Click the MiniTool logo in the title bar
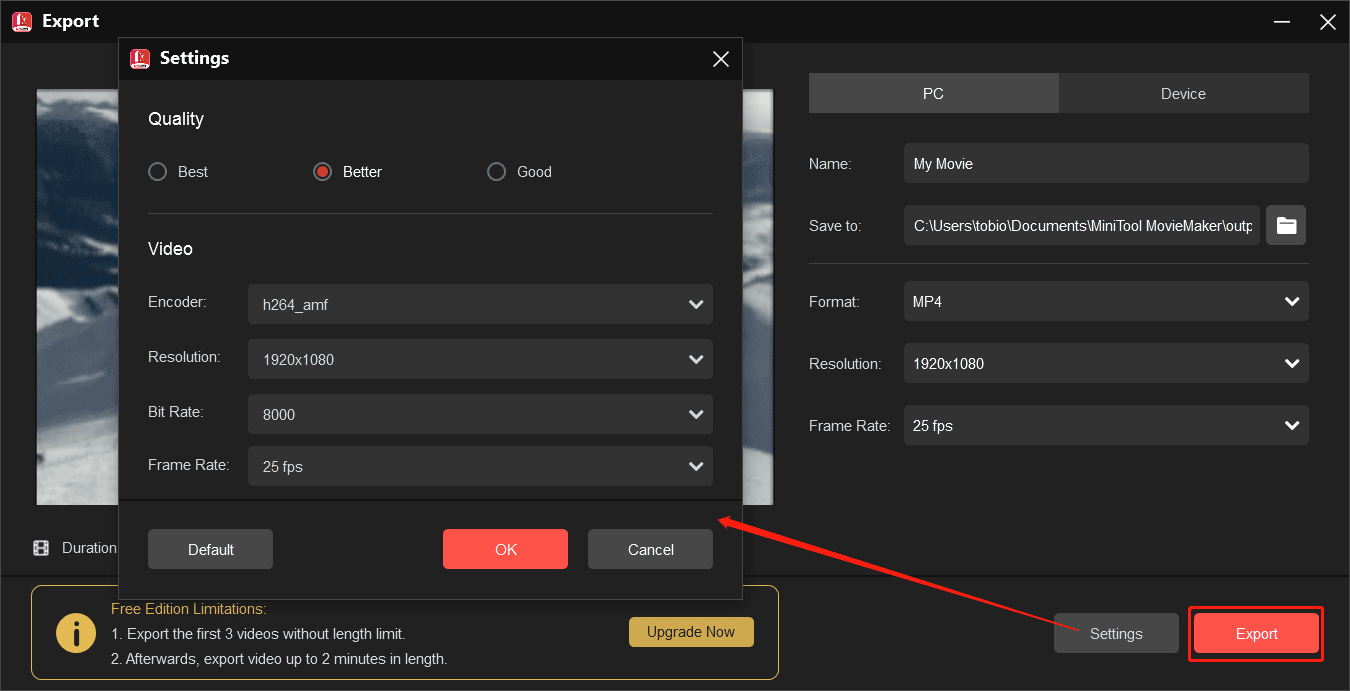Viewport: 1350px width, 691px height. 21,21
